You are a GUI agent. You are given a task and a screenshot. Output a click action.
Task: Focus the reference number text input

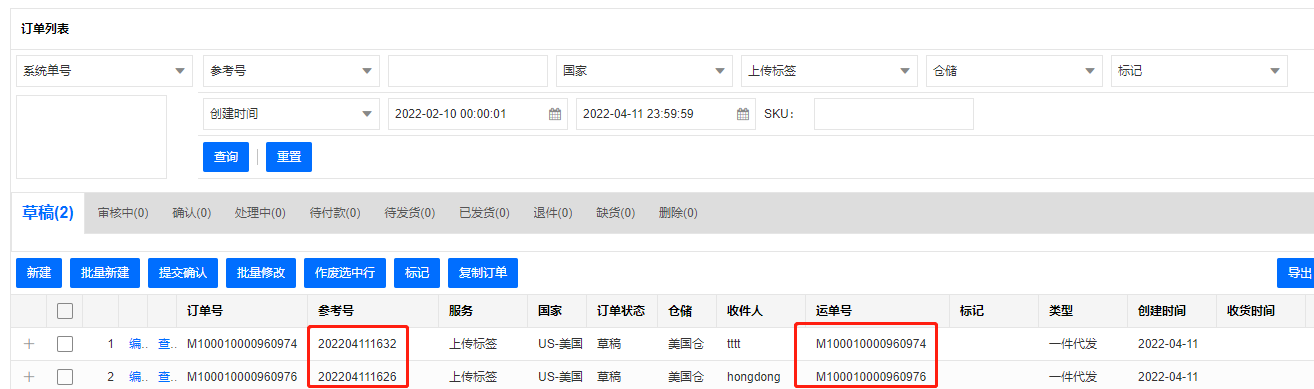468,71
